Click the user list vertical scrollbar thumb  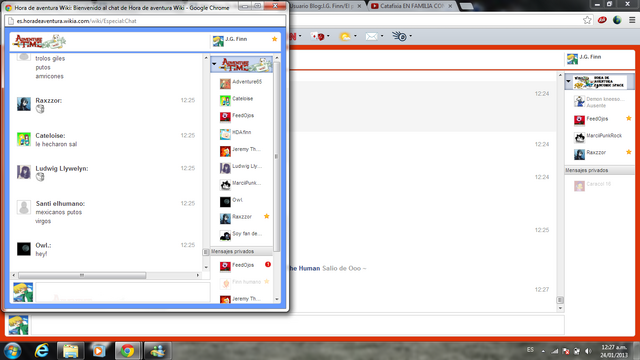[277, 156]
